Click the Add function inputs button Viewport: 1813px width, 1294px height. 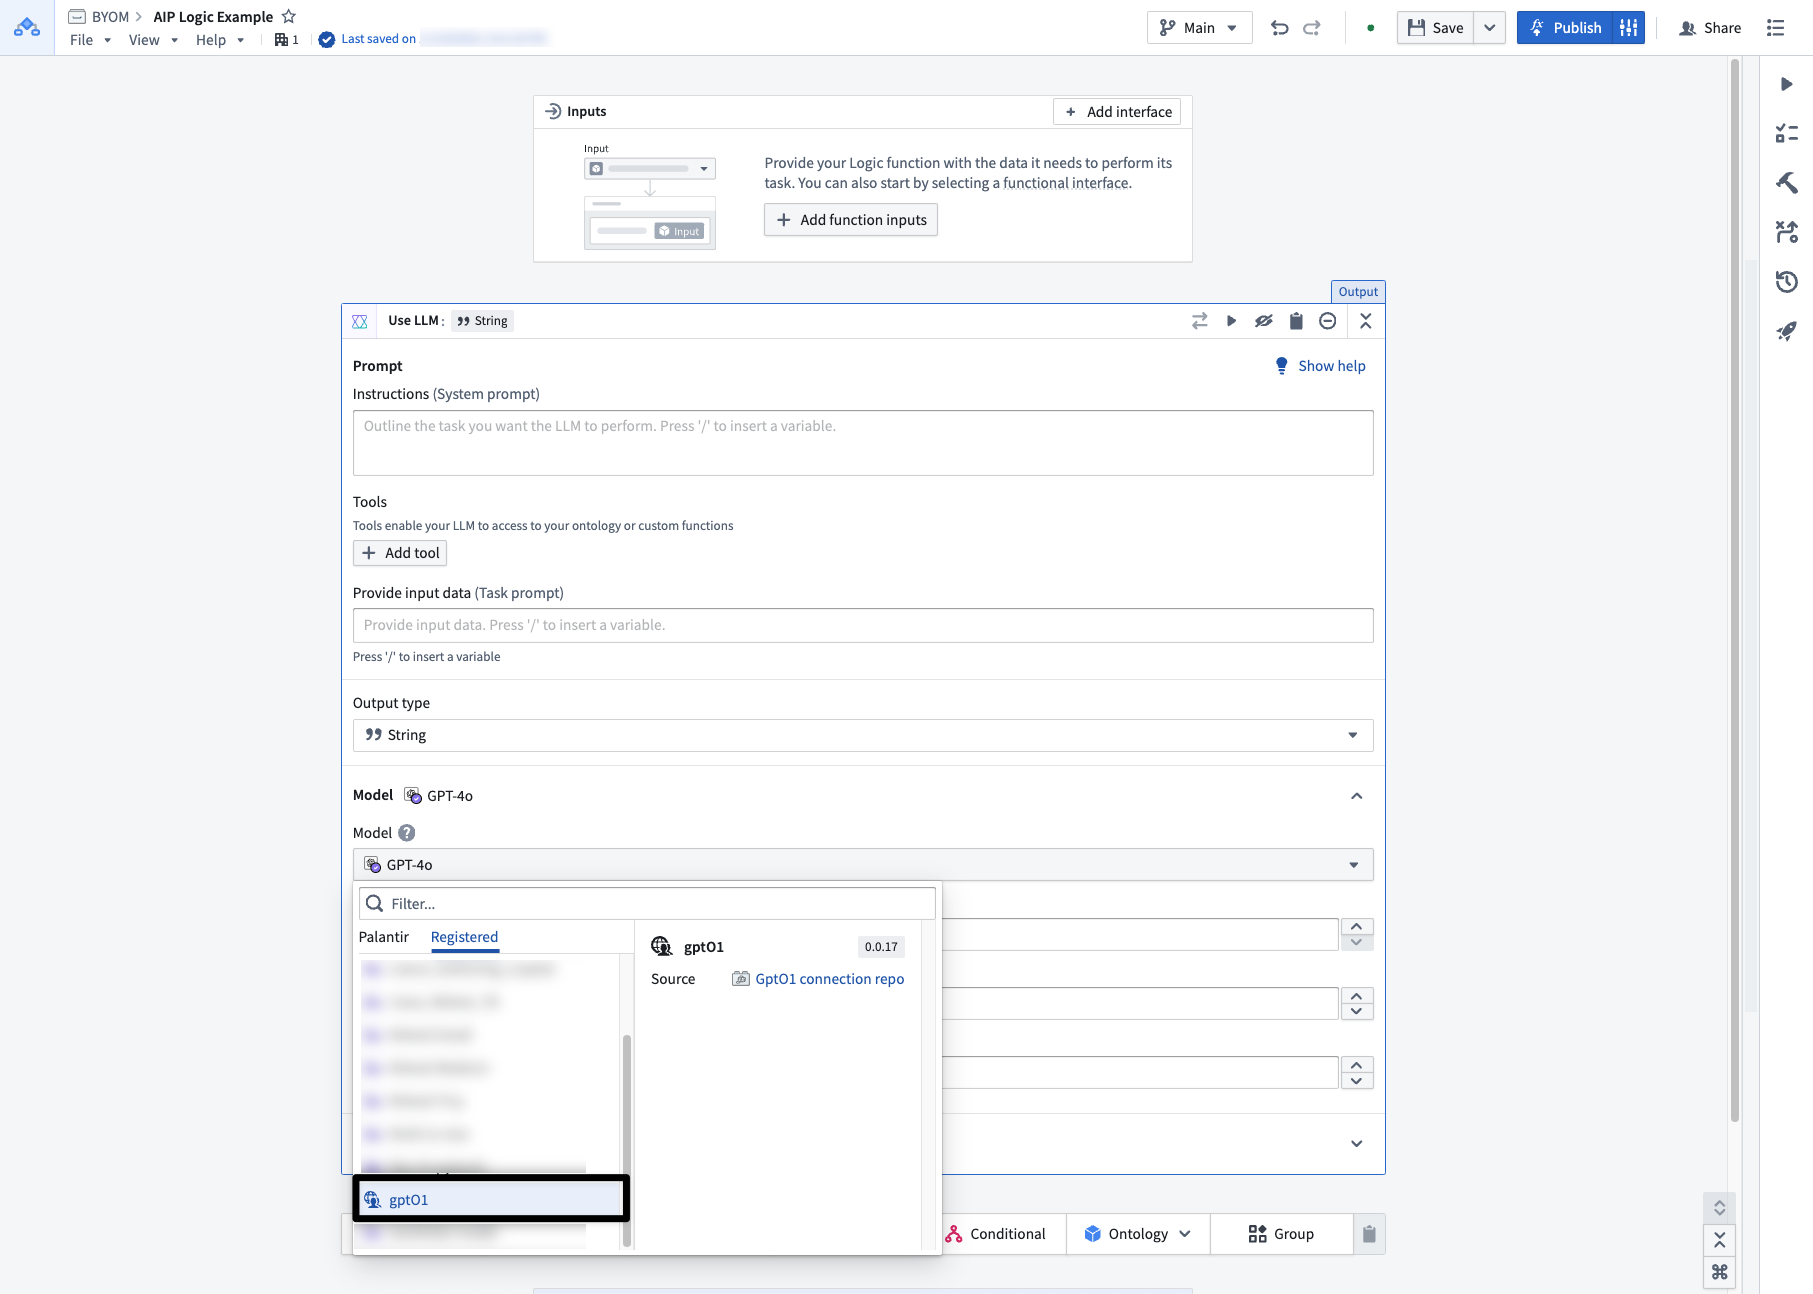[x=850, y=219]
